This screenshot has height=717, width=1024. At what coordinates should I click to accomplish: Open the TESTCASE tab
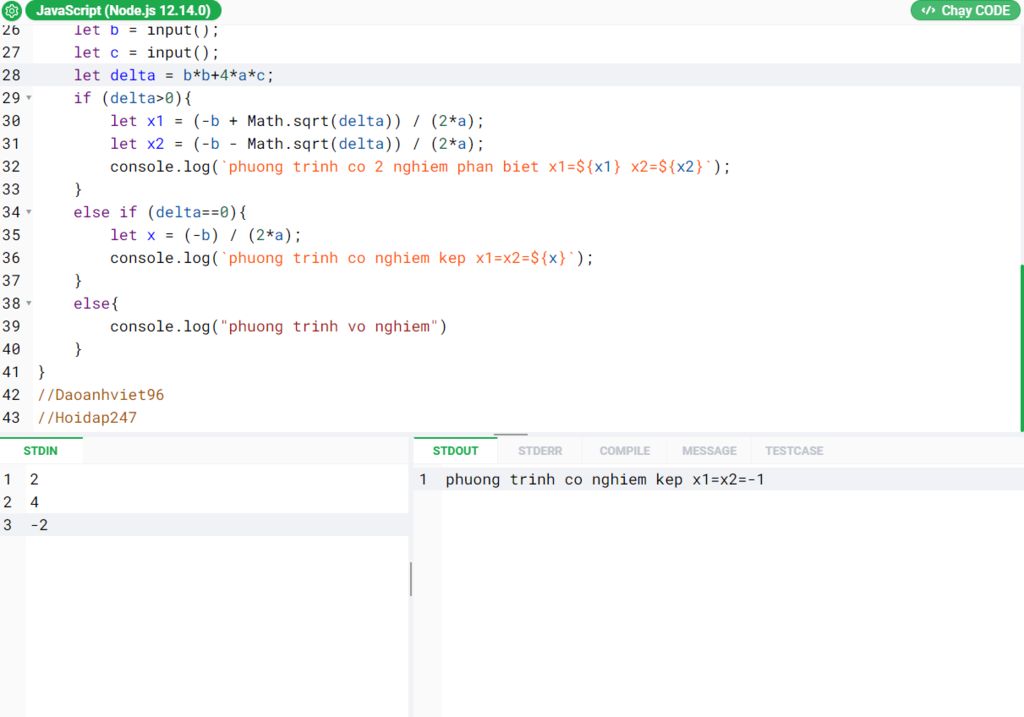794,451
